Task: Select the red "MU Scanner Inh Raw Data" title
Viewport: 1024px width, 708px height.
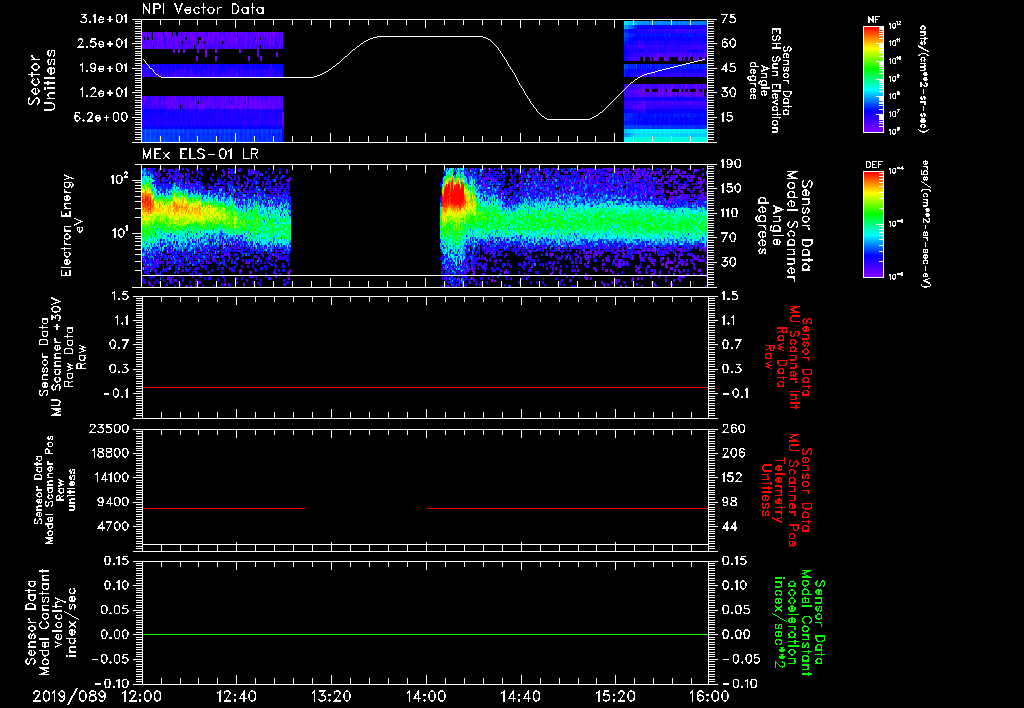Action: (x=788, y=357)
